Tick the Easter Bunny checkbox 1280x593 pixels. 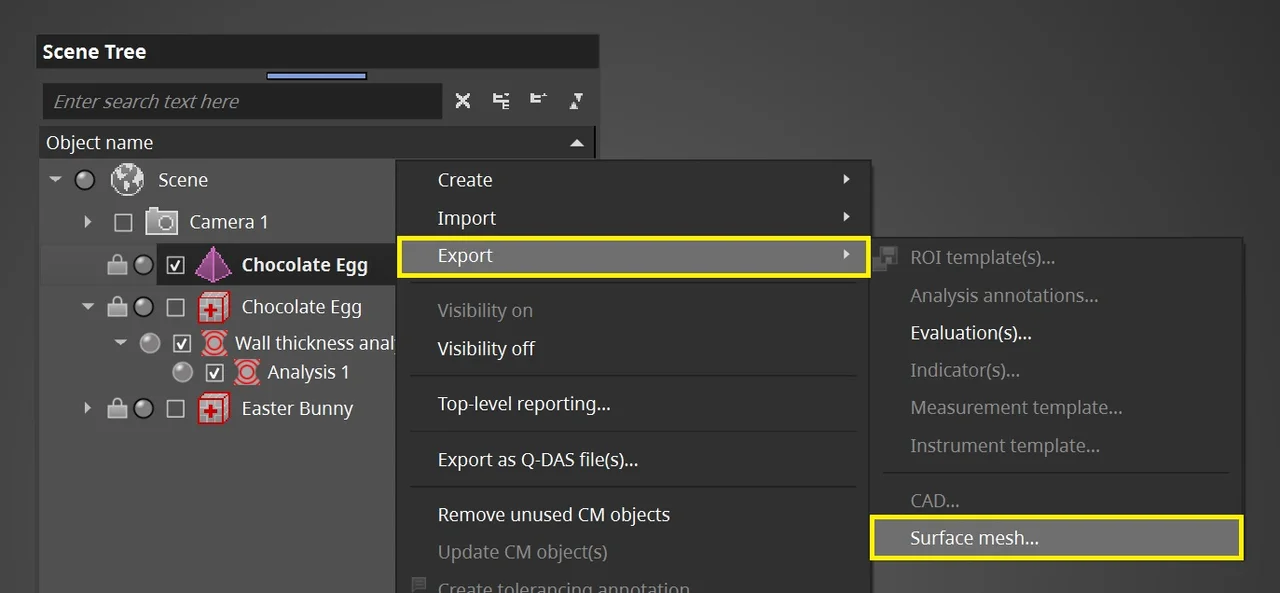tap(176, 408)
